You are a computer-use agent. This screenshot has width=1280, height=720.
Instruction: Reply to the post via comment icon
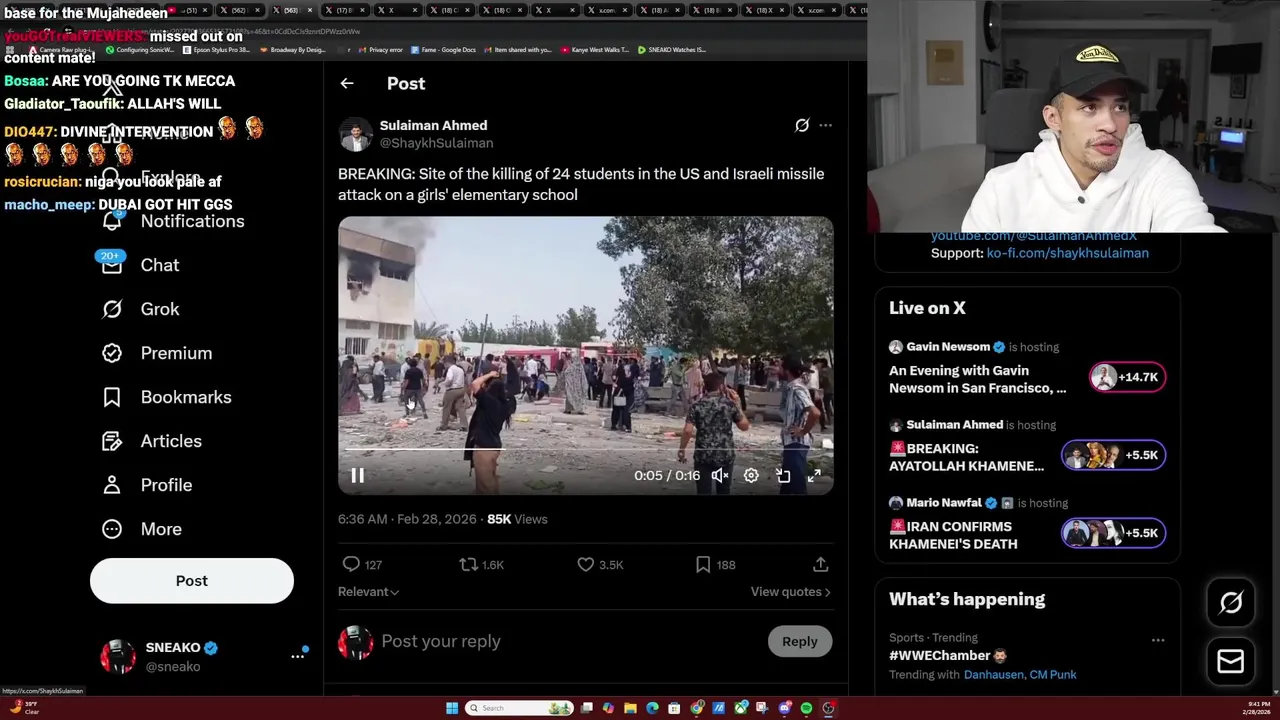(351, 564)
